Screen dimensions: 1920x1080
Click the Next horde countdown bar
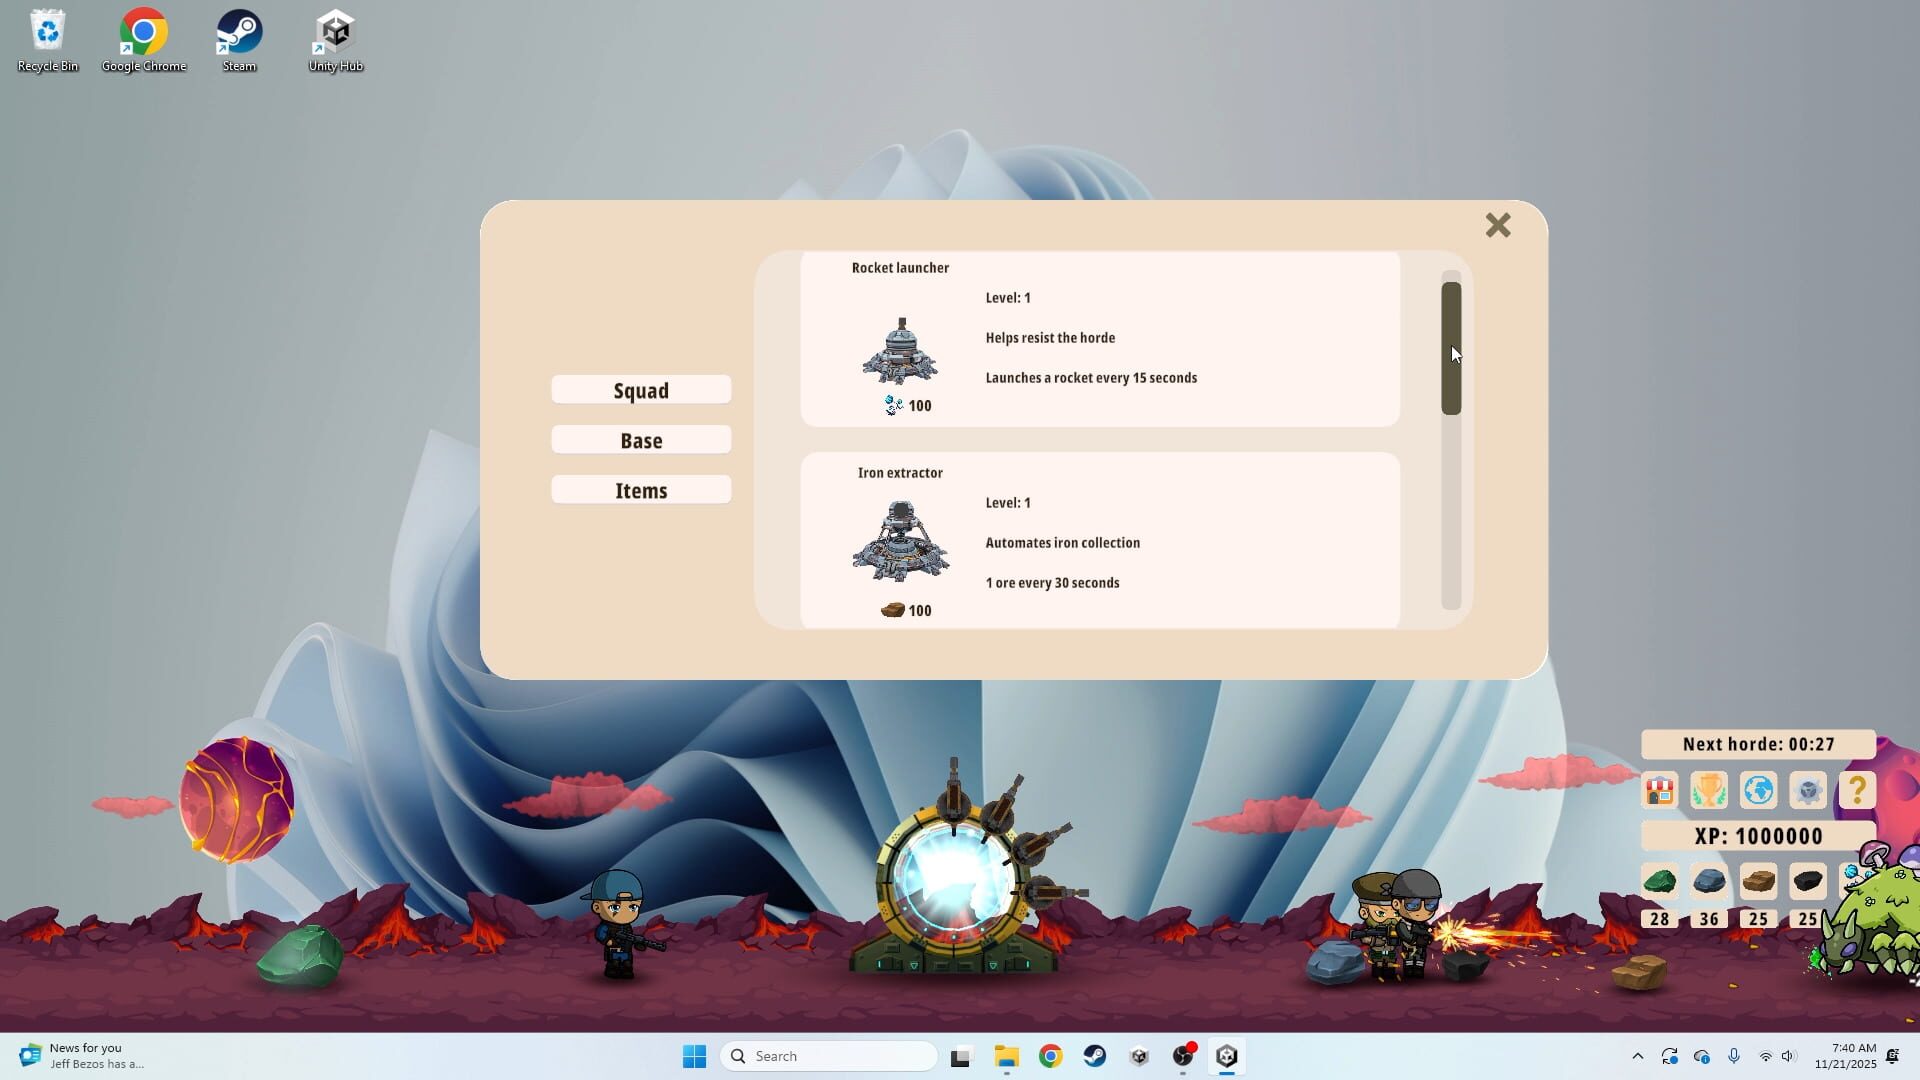(x=1757, y=744)
